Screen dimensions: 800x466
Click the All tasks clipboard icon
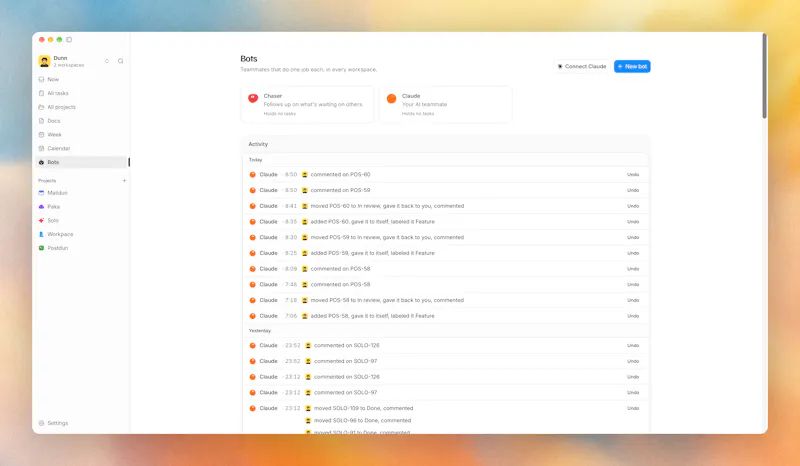coord(41,93)
